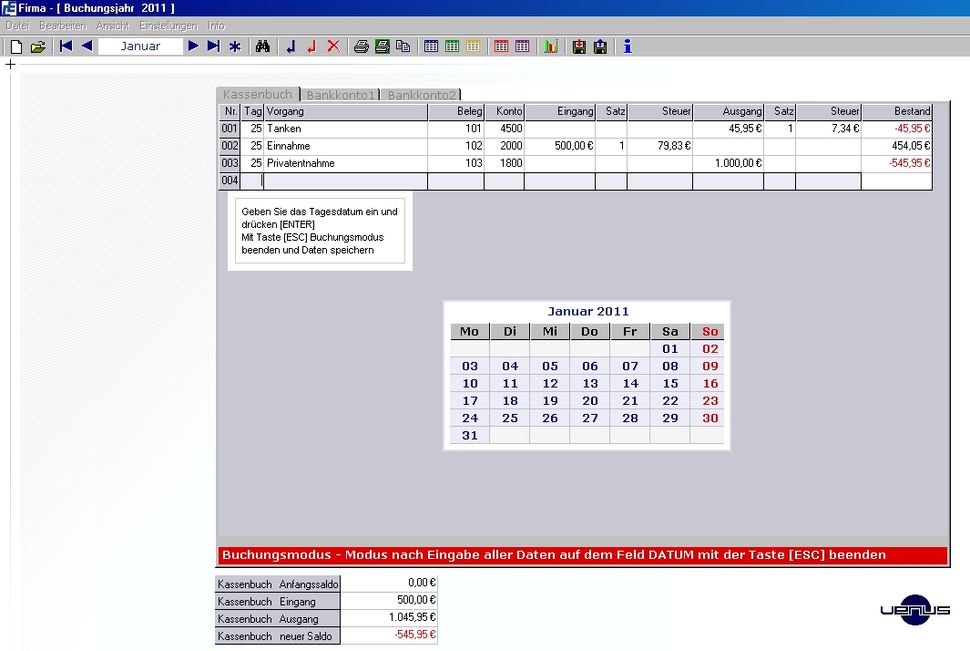Click the red X delete icon

pyautogui.click(x=333, y=46)
